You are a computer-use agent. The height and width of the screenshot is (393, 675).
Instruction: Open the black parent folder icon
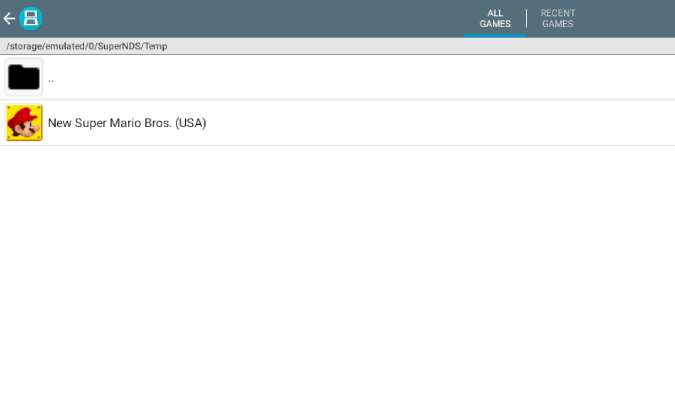pos(24,77)
